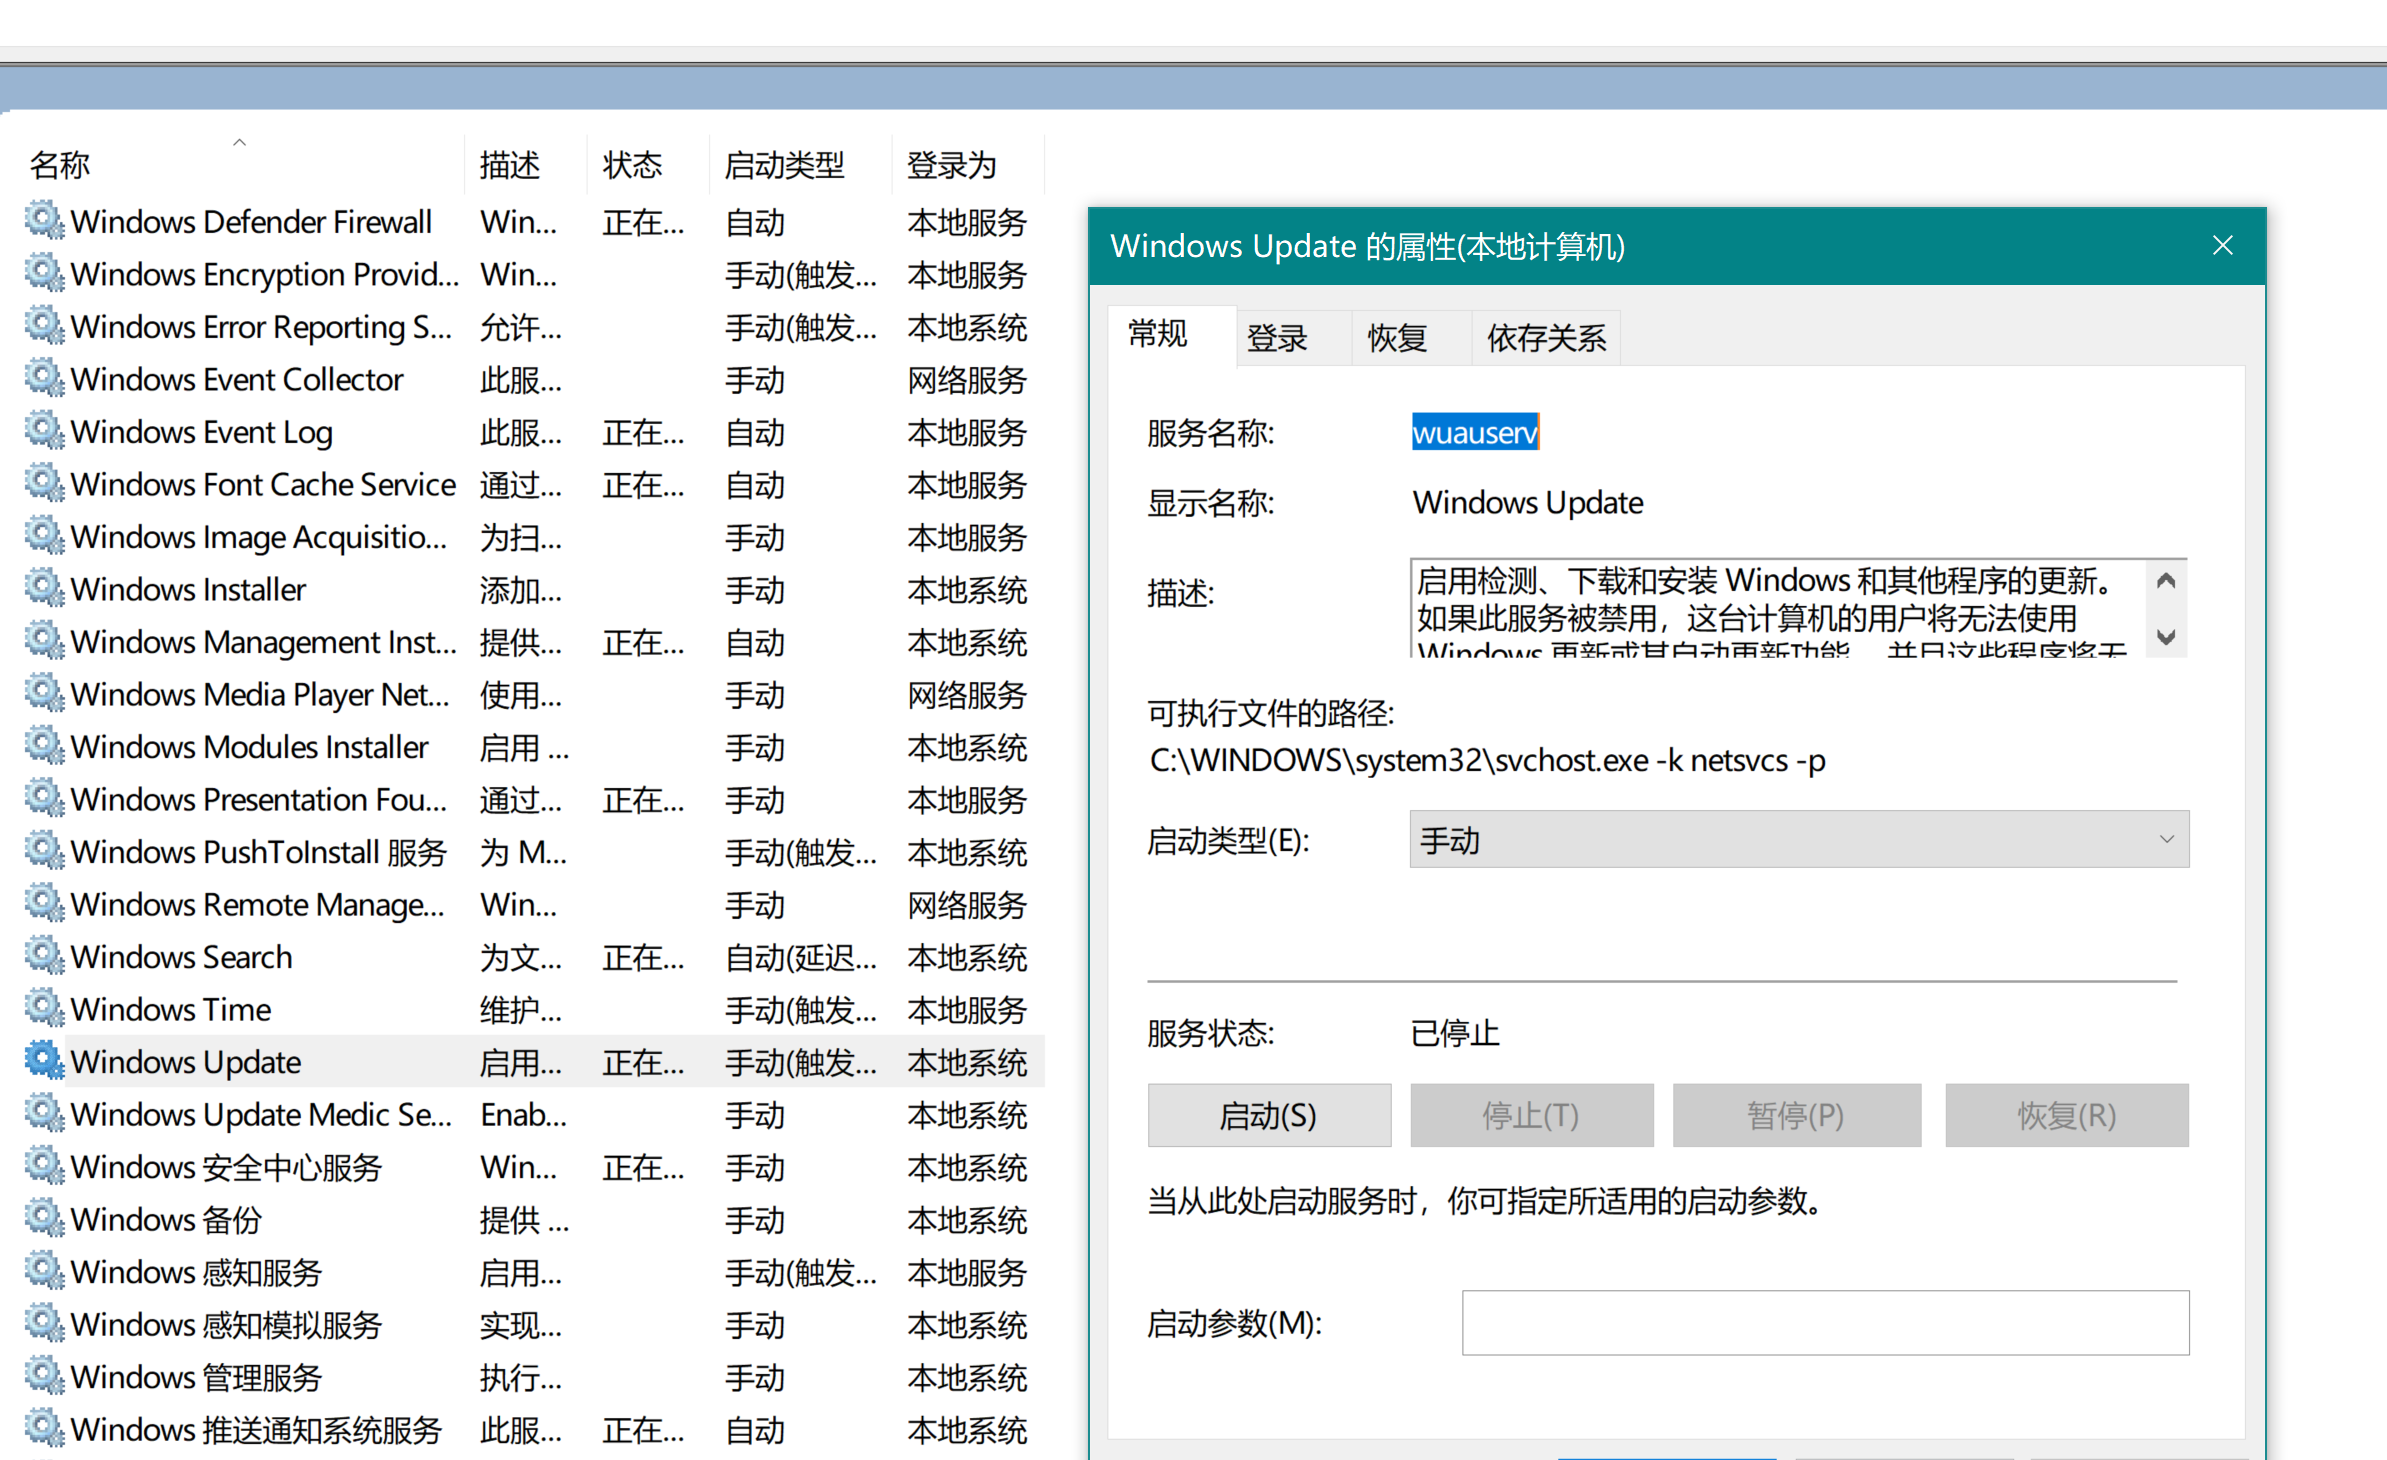Select the Windows Installer service name
This screenshot has height=1460, width=2387.
[x=188, y=589]
